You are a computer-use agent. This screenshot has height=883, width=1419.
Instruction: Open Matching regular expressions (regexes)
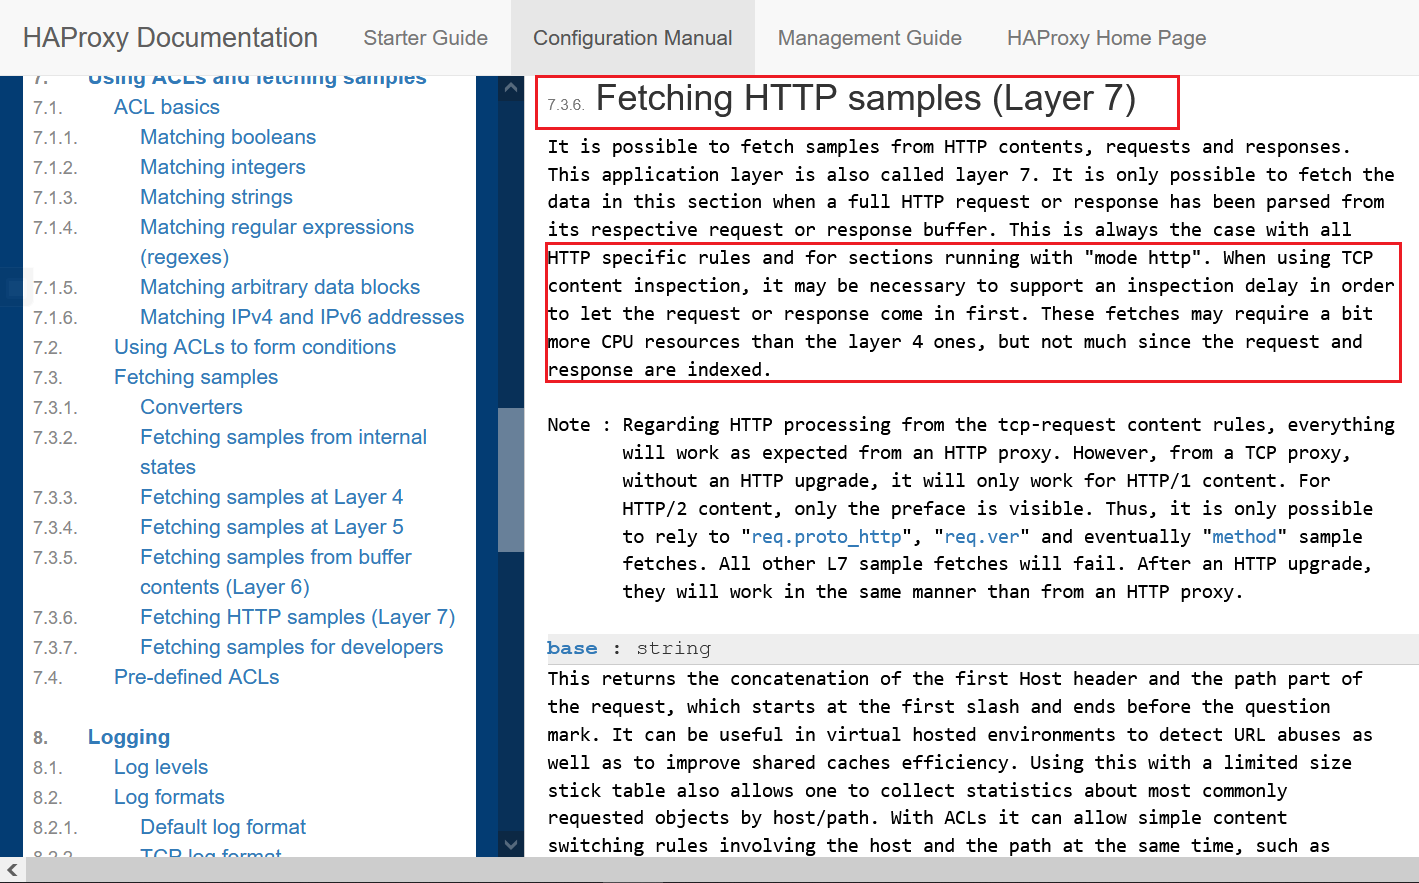click(x=277, y=242)
